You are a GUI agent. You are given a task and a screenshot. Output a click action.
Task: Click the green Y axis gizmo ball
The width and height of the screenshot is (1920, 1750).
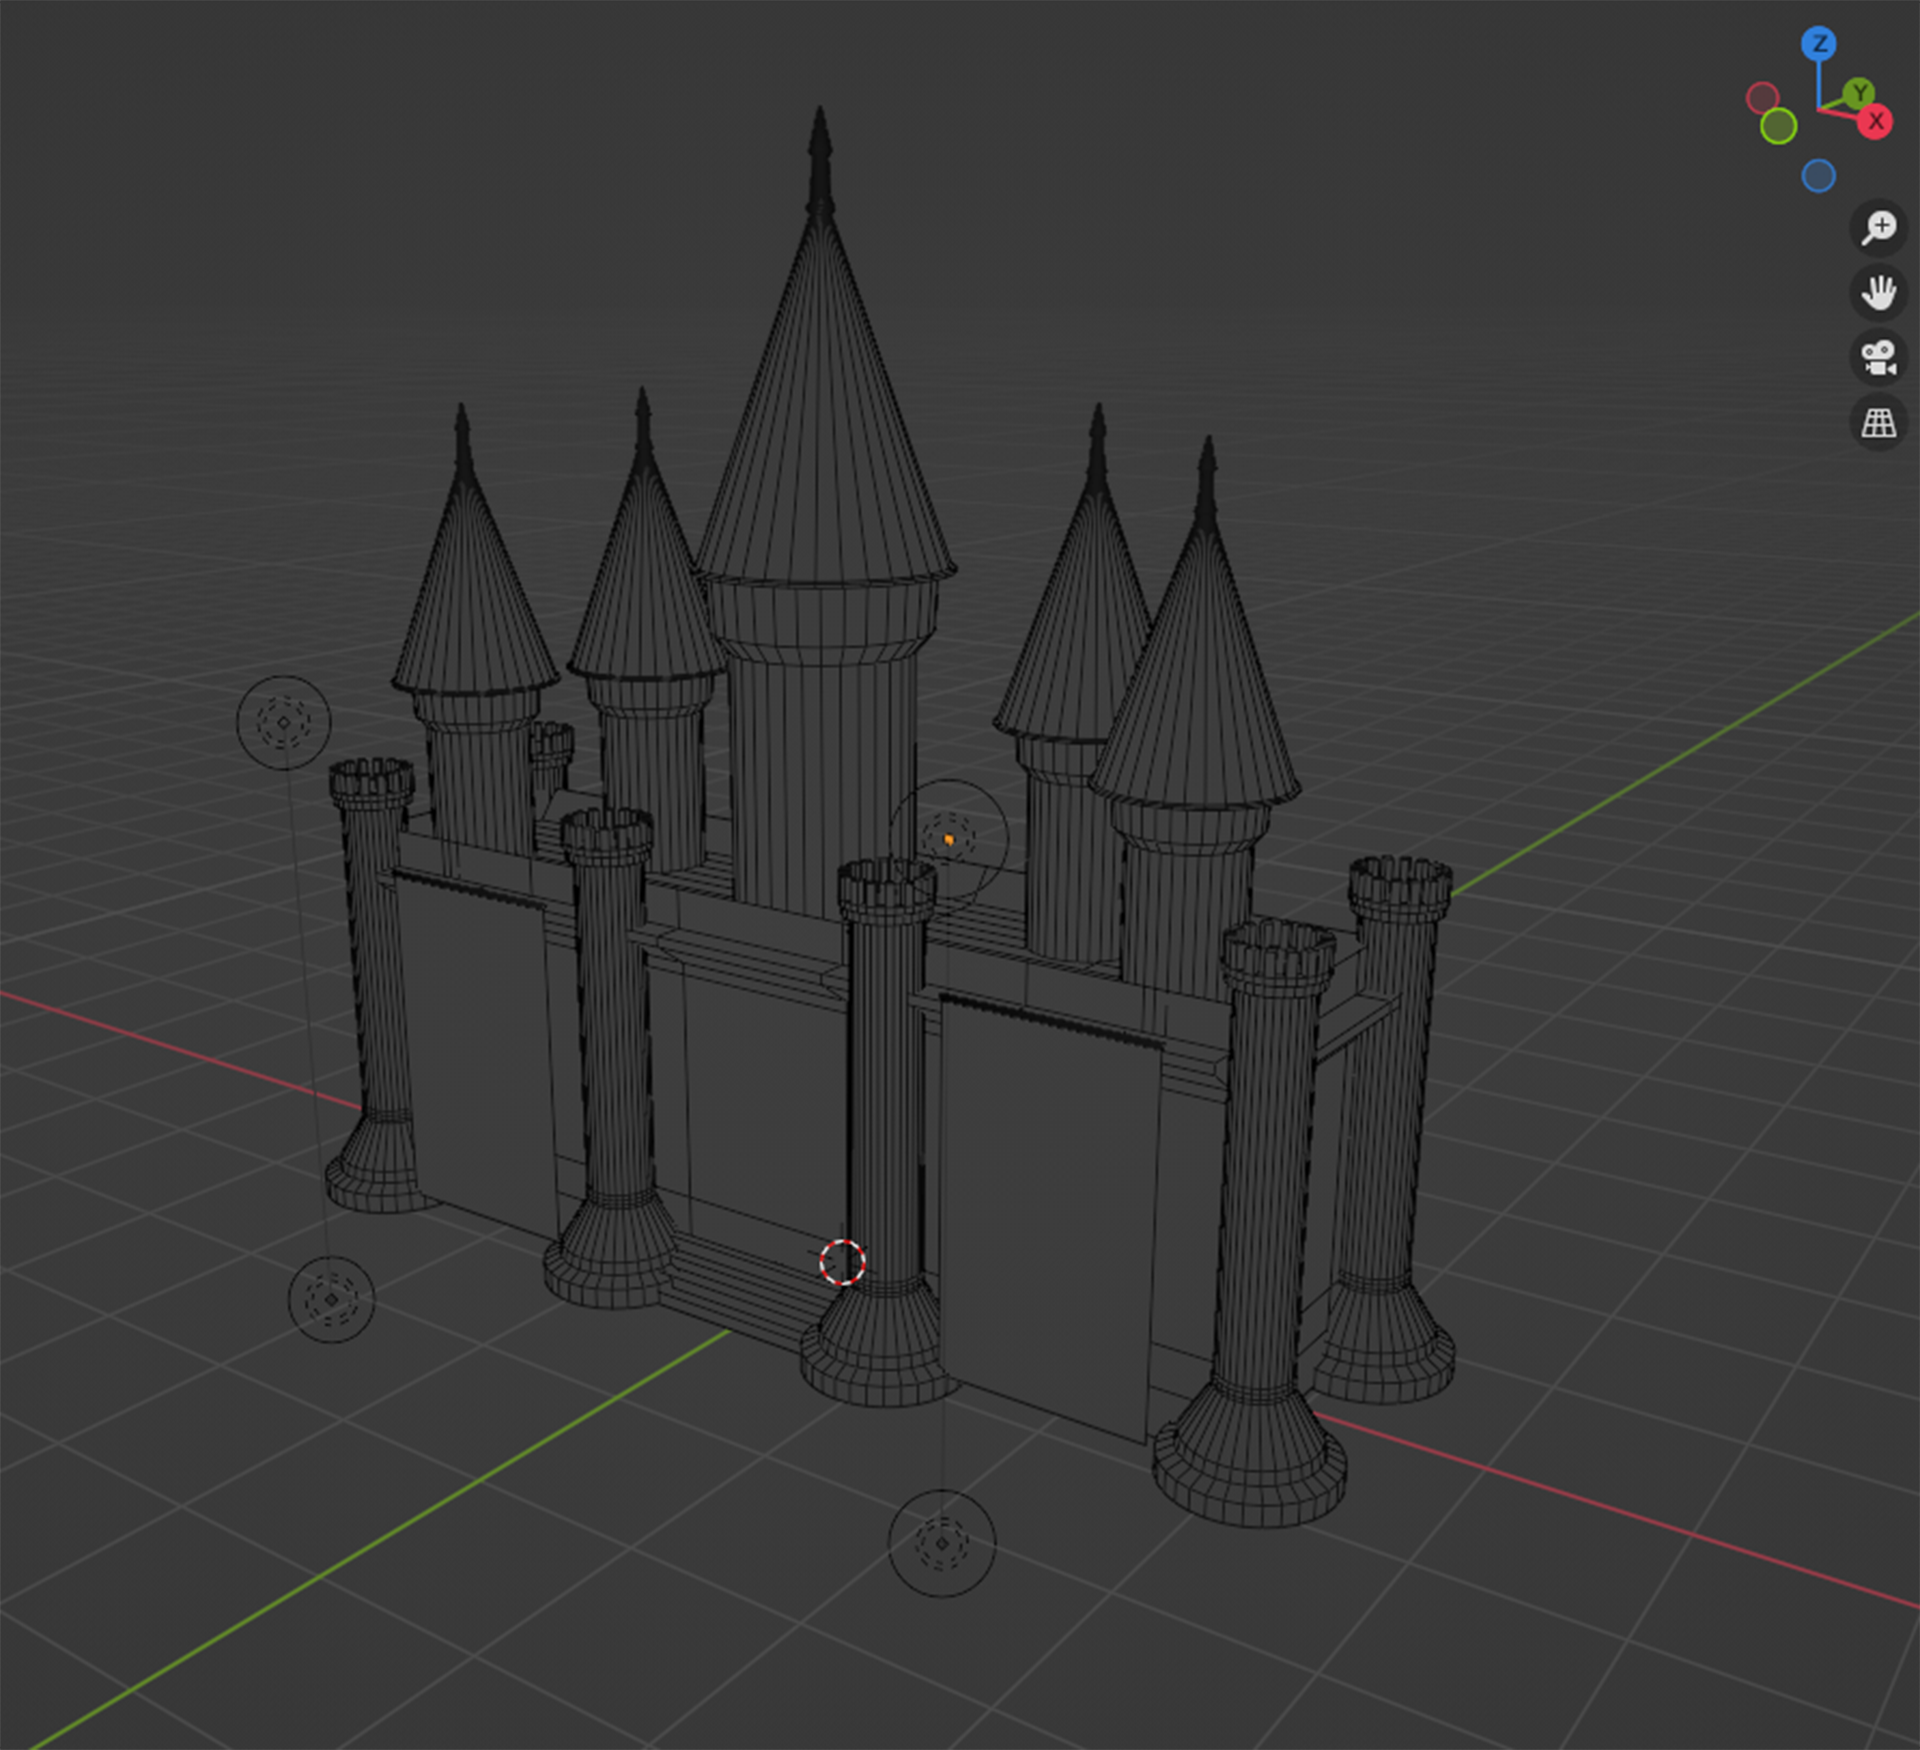(1859, 94)
